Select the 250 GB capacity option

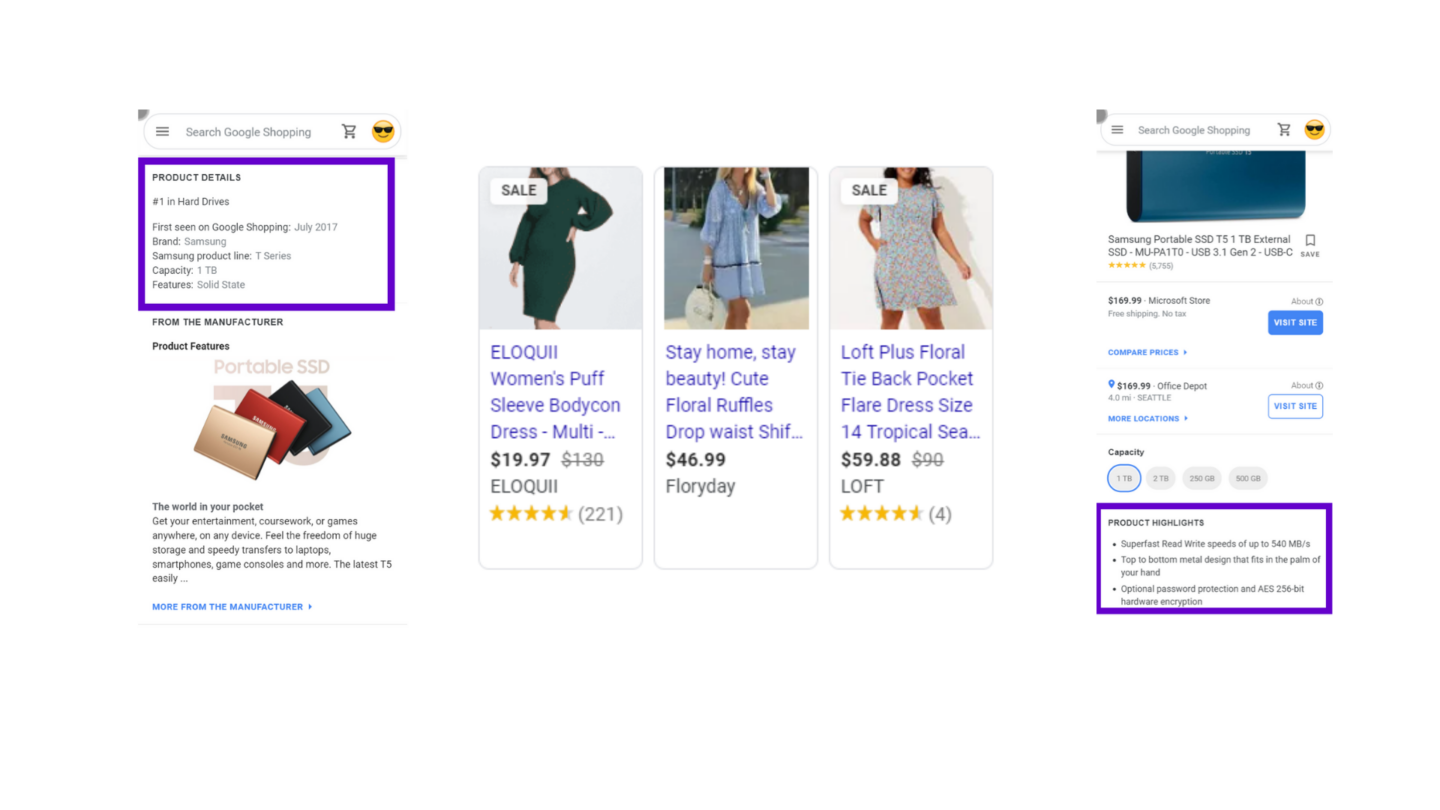pos(1202,479)
